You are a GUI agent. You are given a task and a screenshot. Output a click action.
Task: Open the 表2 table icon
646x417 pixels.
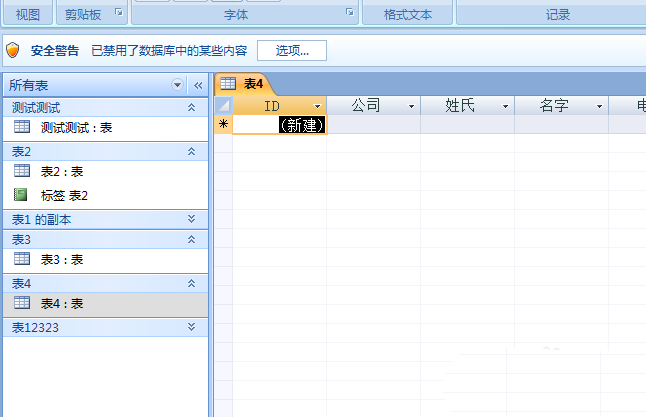click(22, 171)
